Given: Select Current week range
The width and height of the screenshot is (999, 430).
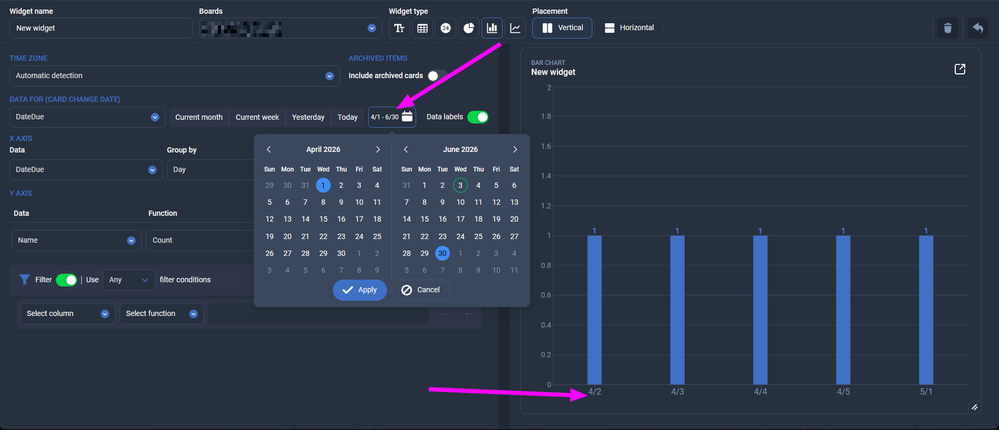Looking at the screenshot, I should pos(257,117).
